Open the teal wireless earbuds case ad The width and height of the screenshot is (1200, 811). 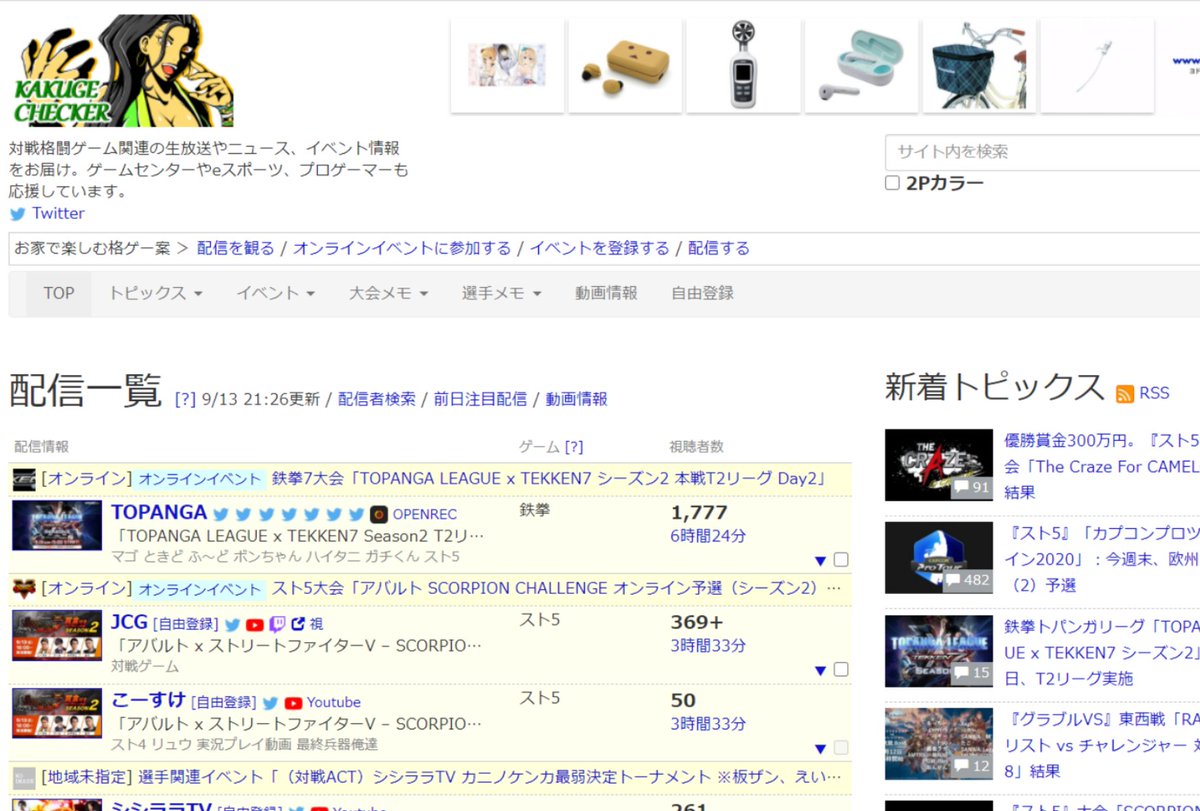[x=861, y=65]
